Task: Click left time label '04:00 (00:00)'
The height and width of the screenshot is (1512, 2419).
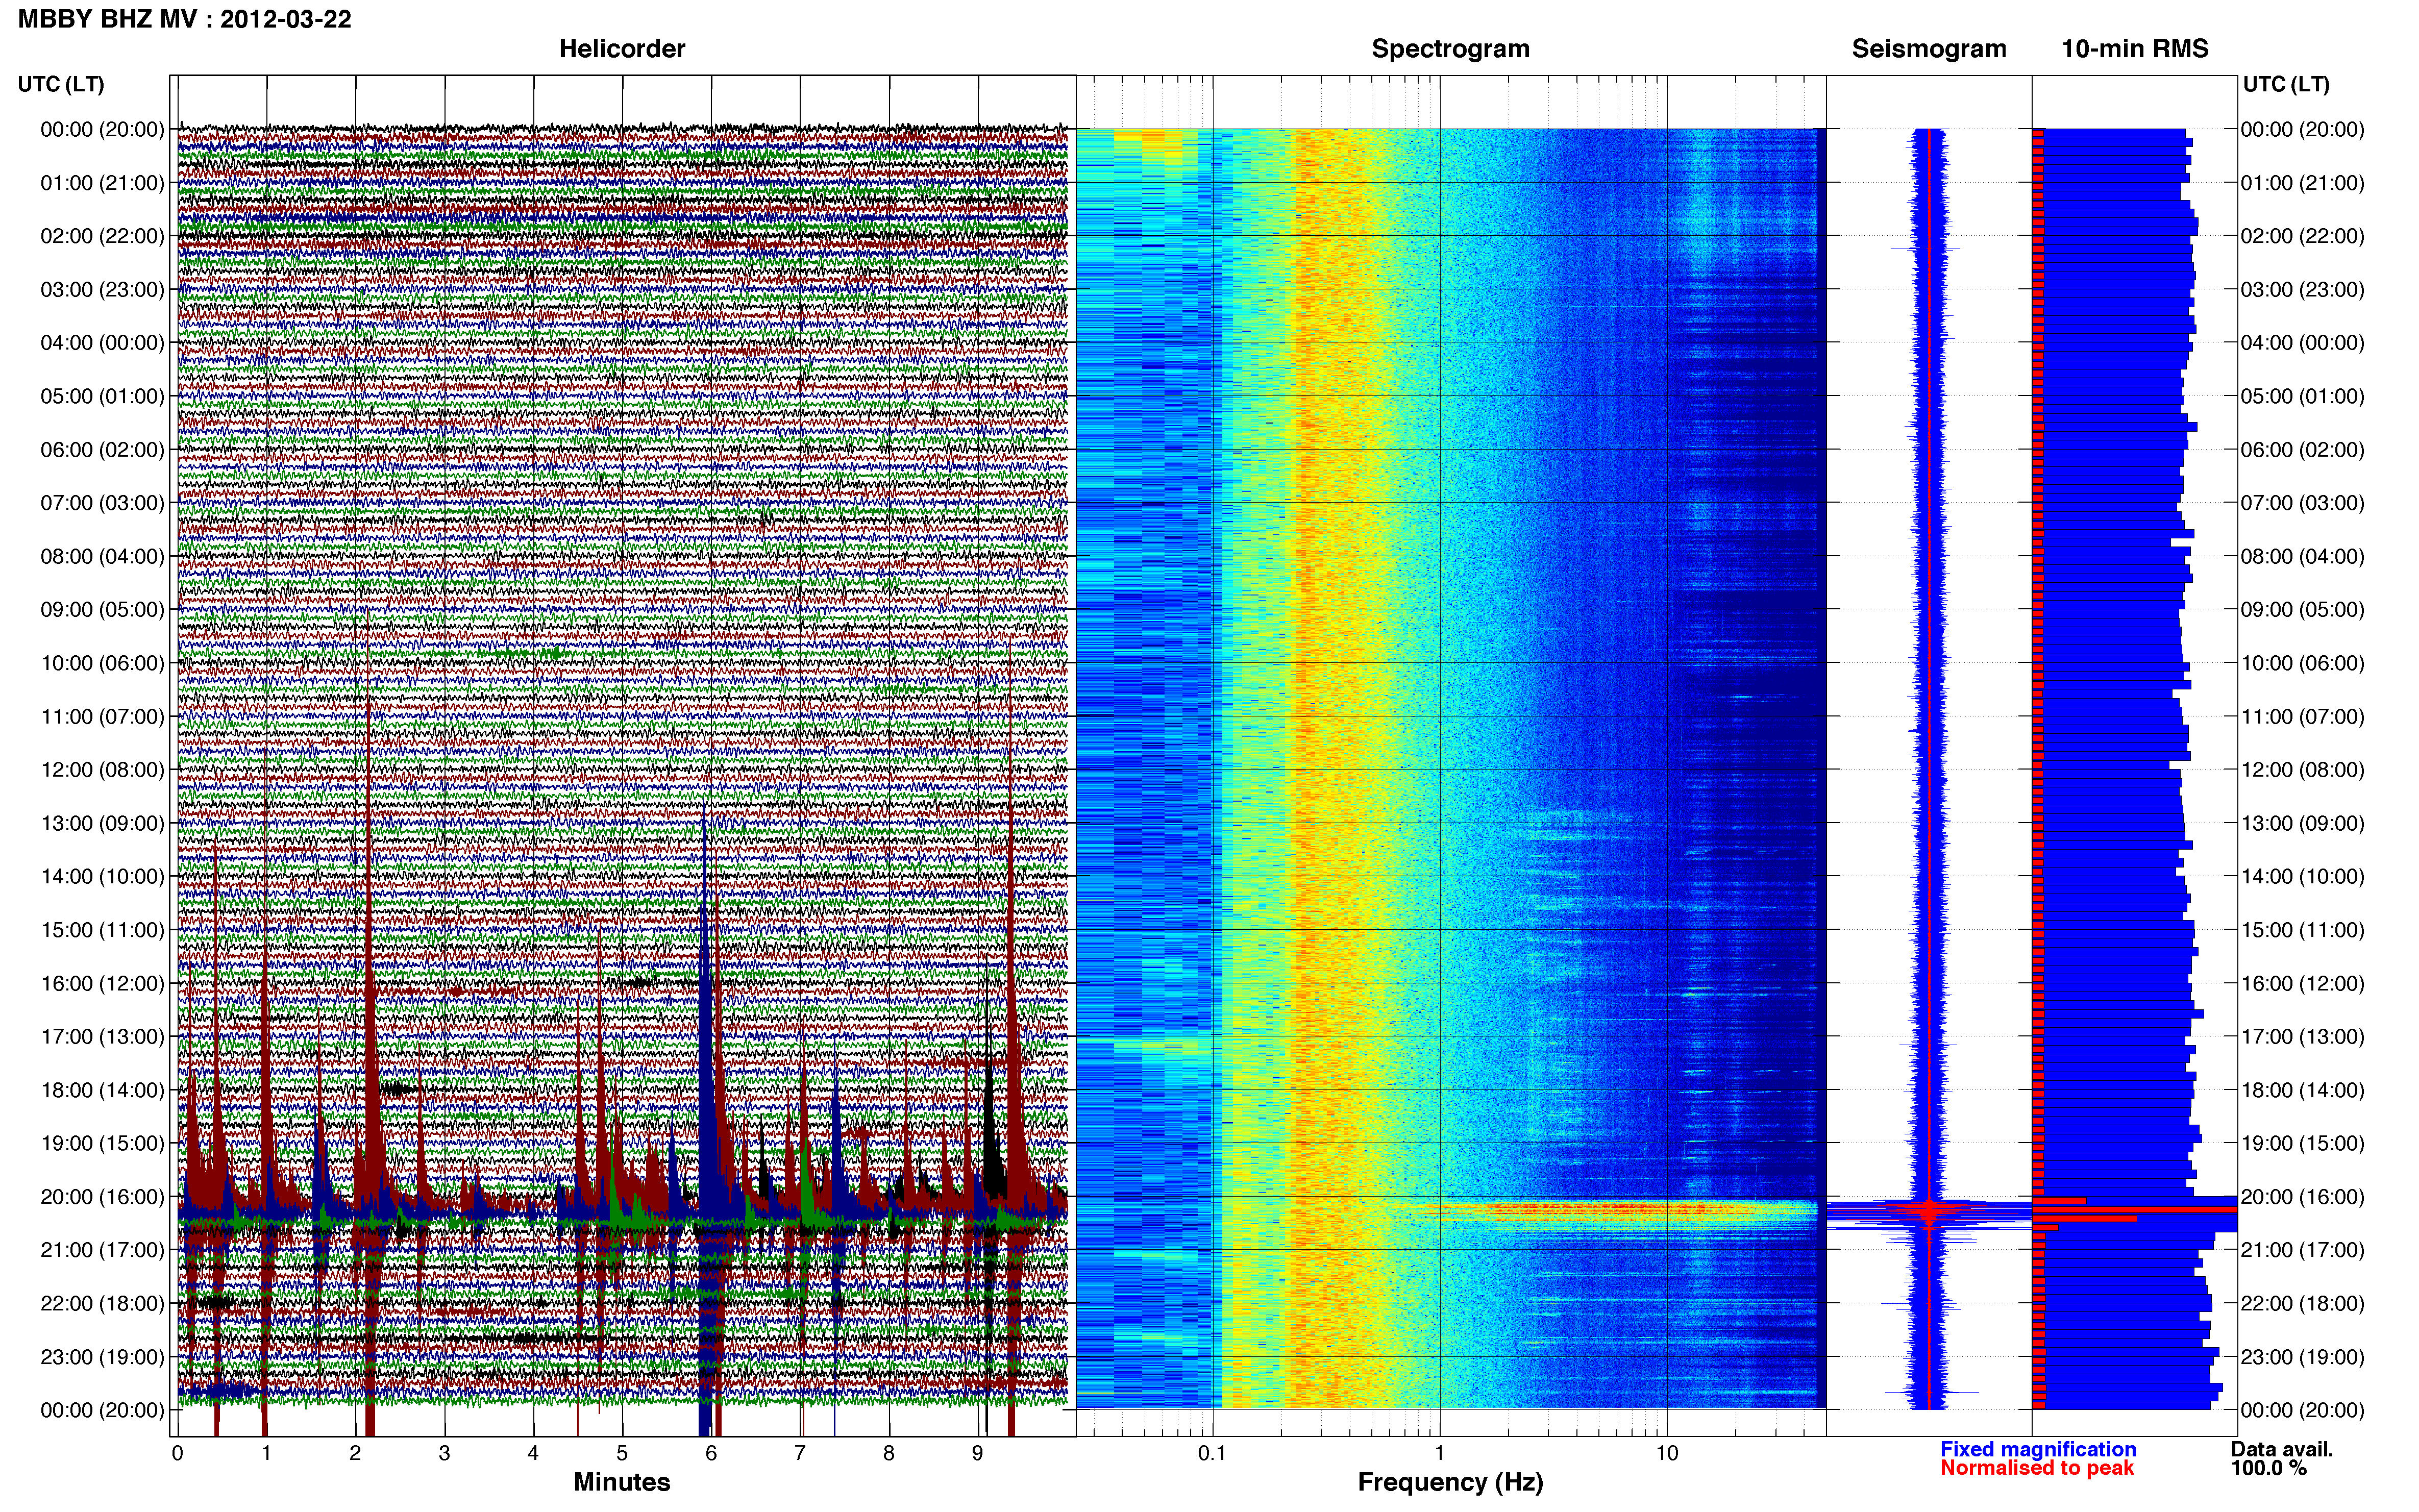Action: click(102, 343)
